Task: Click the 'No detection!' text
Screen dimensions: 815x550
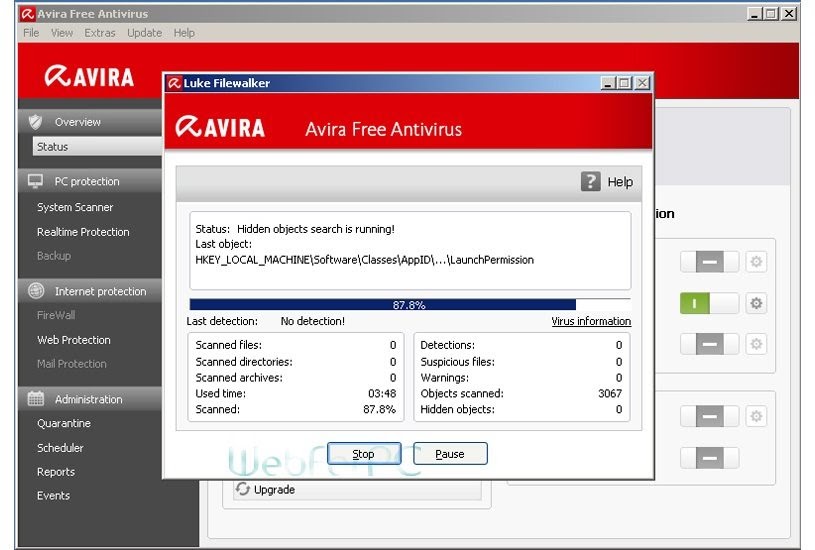Action: coord(313,321)
